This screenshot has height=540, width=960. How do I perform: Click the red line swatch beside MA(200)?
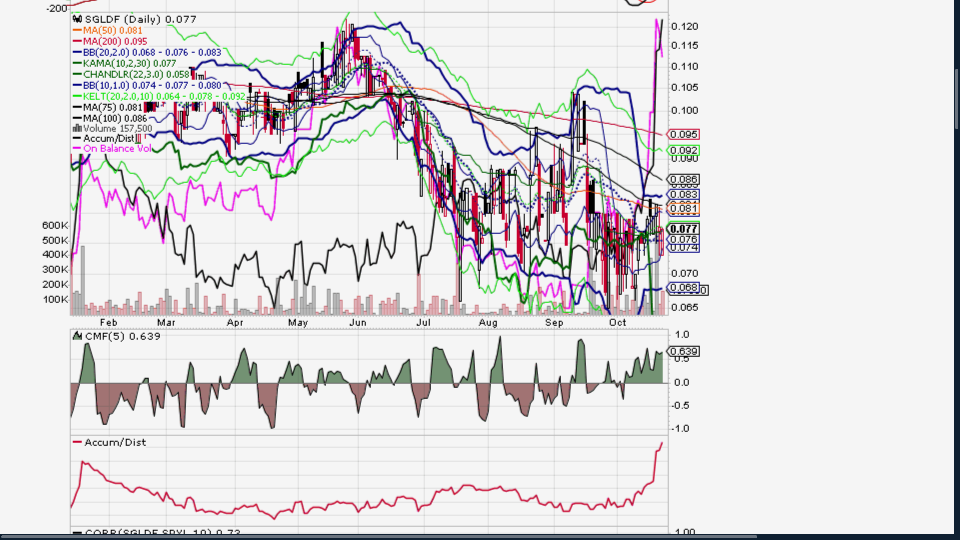(77, 42)
